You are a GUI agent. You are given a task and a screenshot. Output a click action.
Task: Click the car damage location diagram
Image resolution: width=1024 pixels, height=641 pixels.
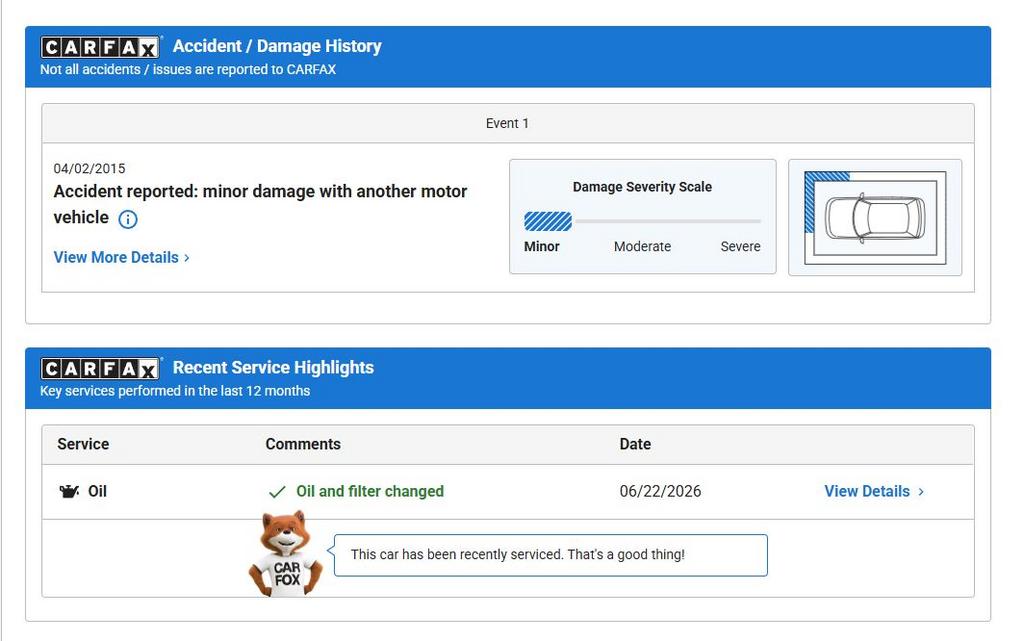[x=875, y=217]
